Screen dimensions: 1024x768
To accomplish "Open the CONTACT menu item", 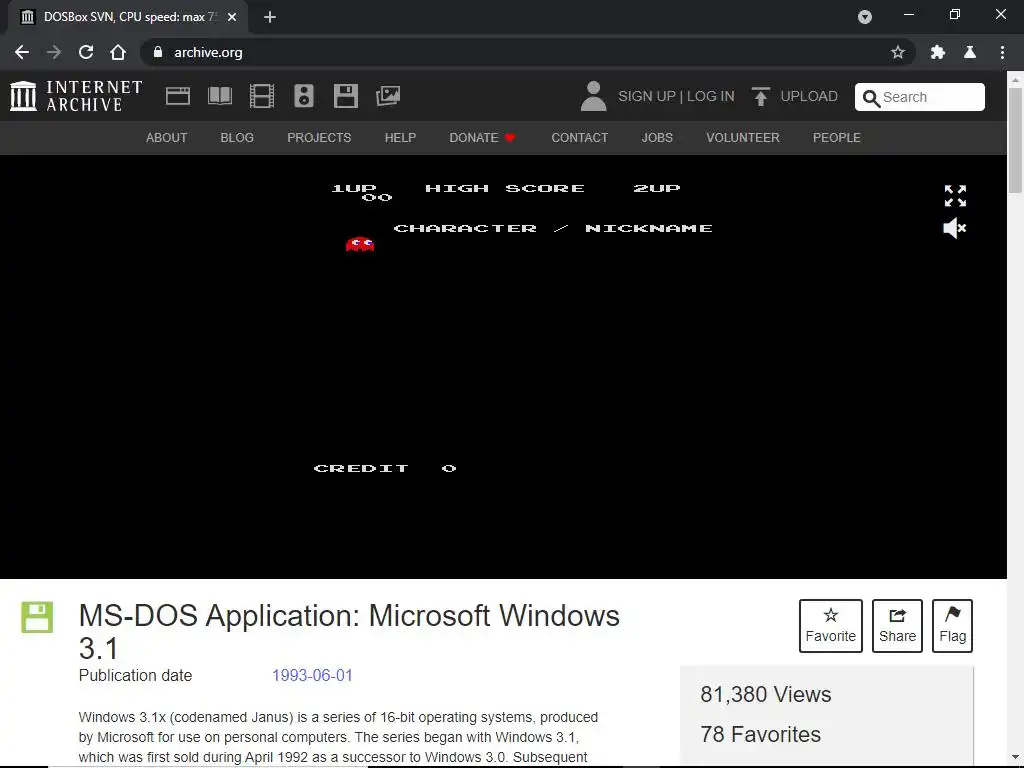I will 579,138.
